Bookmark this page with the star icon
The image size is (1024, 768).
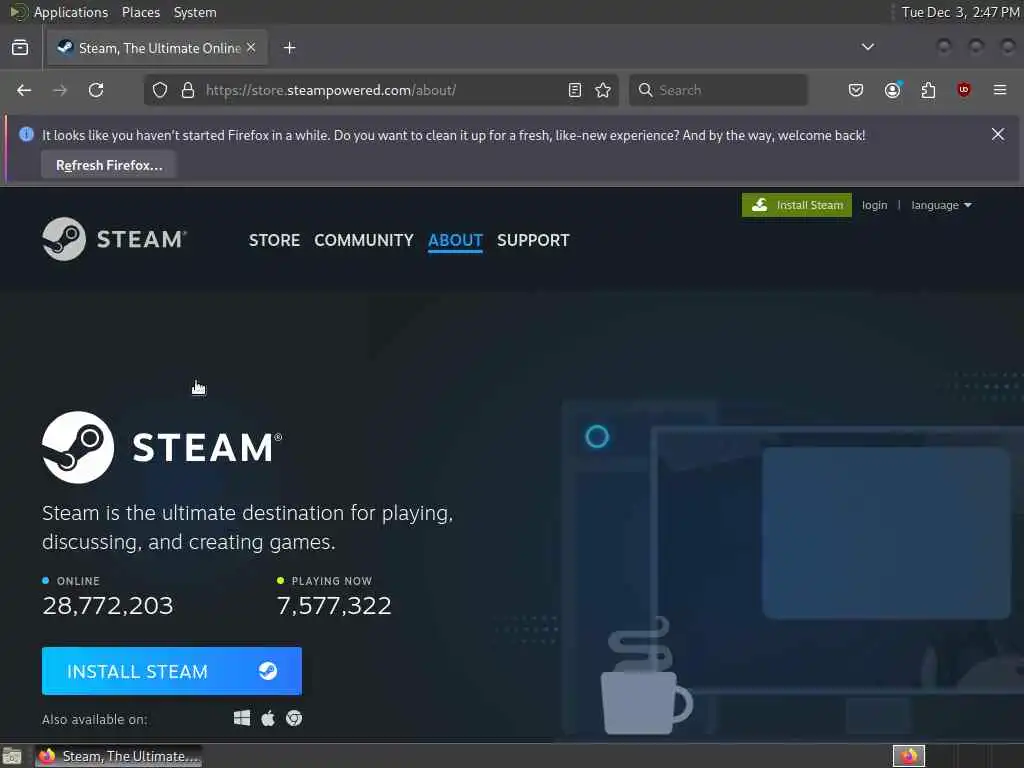[603, 90]
